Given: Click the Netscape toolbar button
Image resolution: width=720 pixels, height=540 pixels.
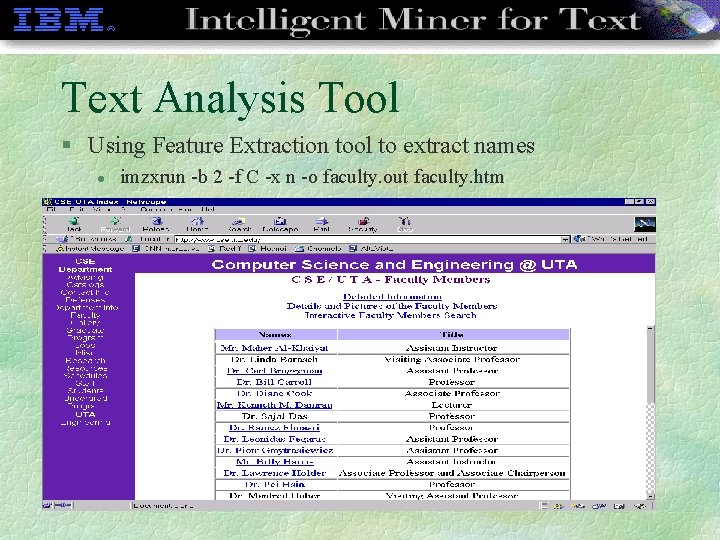Looking at the screenshot, I should [x=280, y=225].
